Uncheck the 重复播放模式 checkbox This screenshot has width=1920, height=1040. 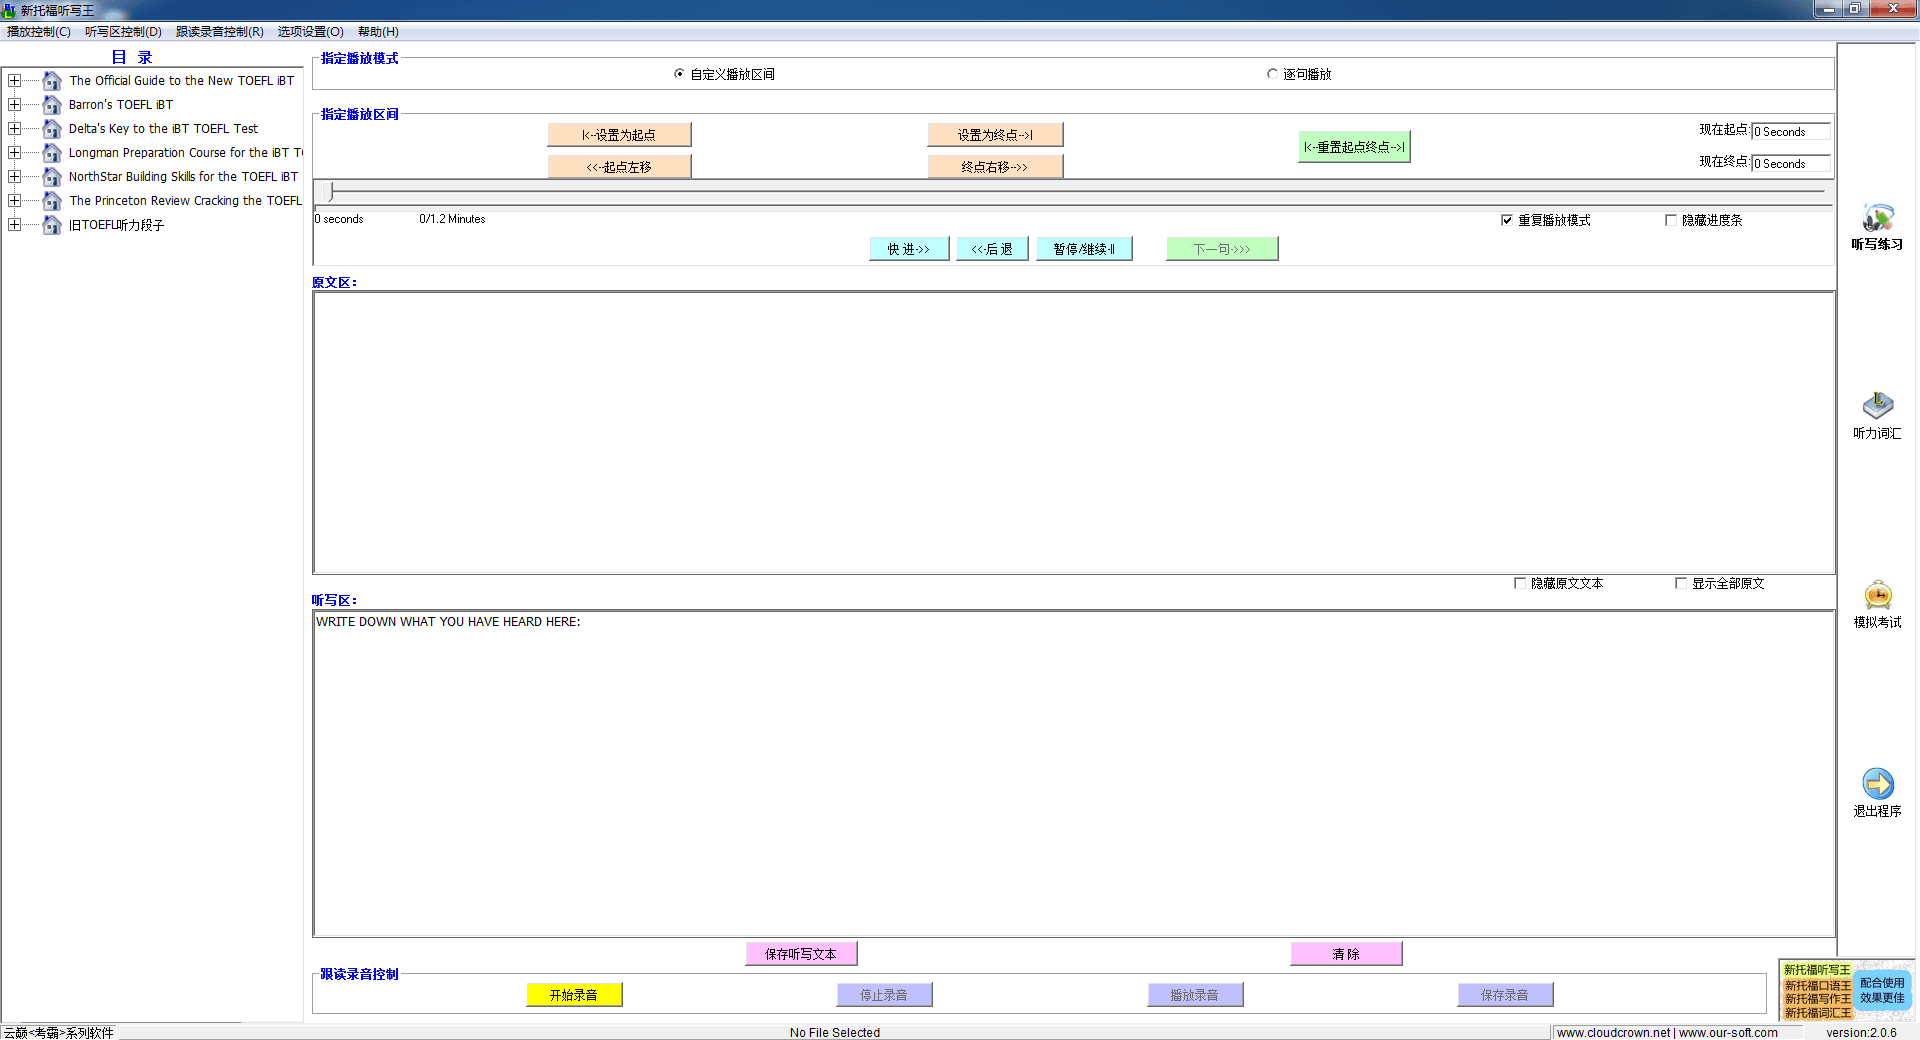click(x=1507, y=220)
